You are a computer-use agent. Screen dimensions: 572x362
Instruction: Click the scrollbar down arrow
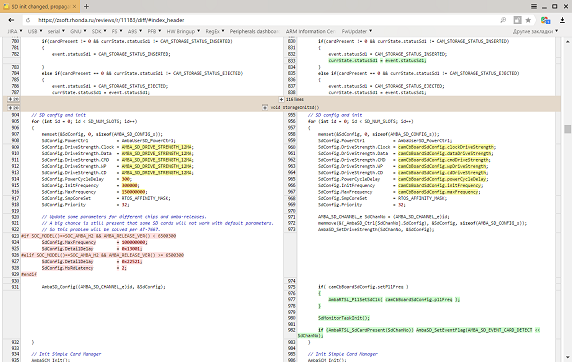pyautogui.click(x=567, y=357)
